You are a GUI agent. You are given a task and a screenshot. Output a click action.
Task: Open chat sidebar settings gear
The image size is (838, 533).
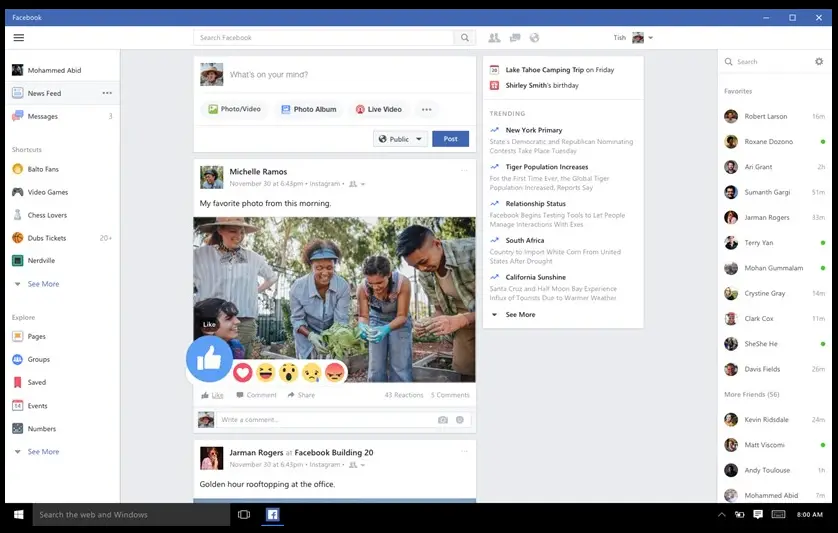pyautogui.click(x=819, y=62)
